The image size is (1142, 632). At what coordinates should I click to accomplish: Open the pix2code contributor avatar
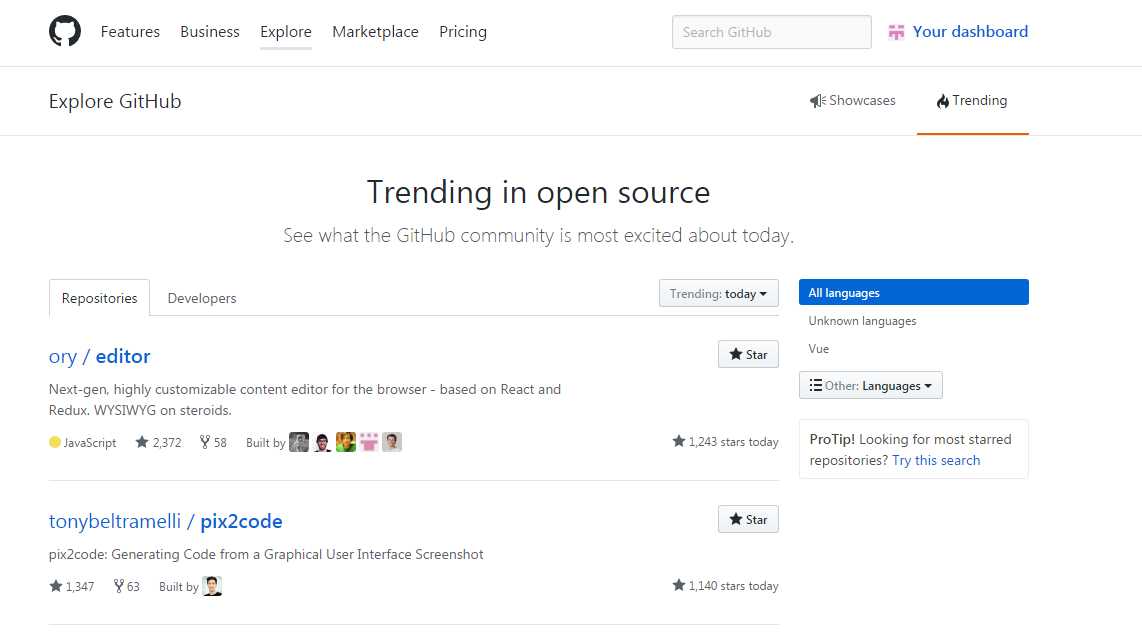click(212, 586)
